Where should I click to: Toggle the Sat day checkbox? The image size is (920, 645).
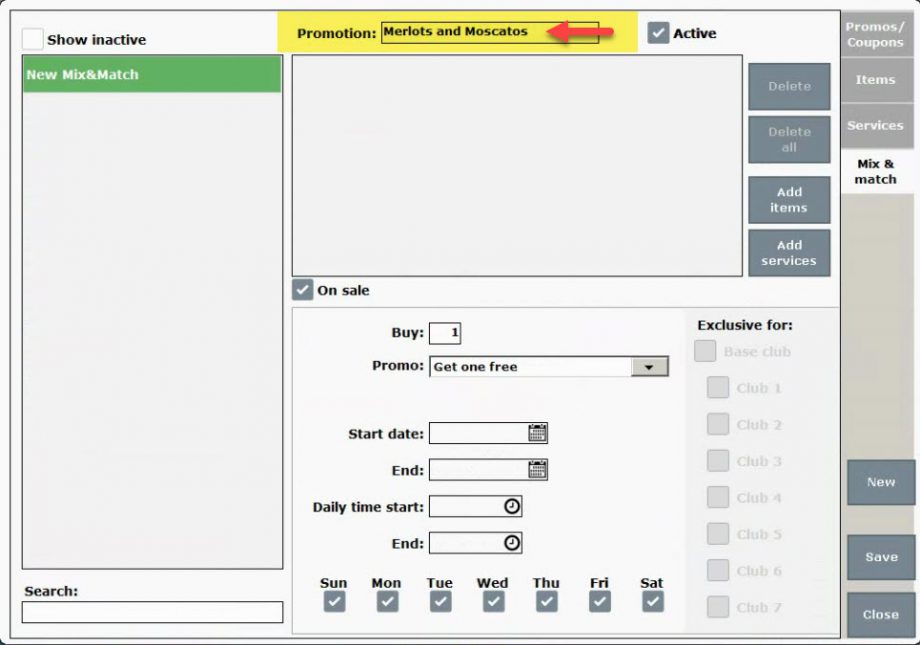coord(652,602)
